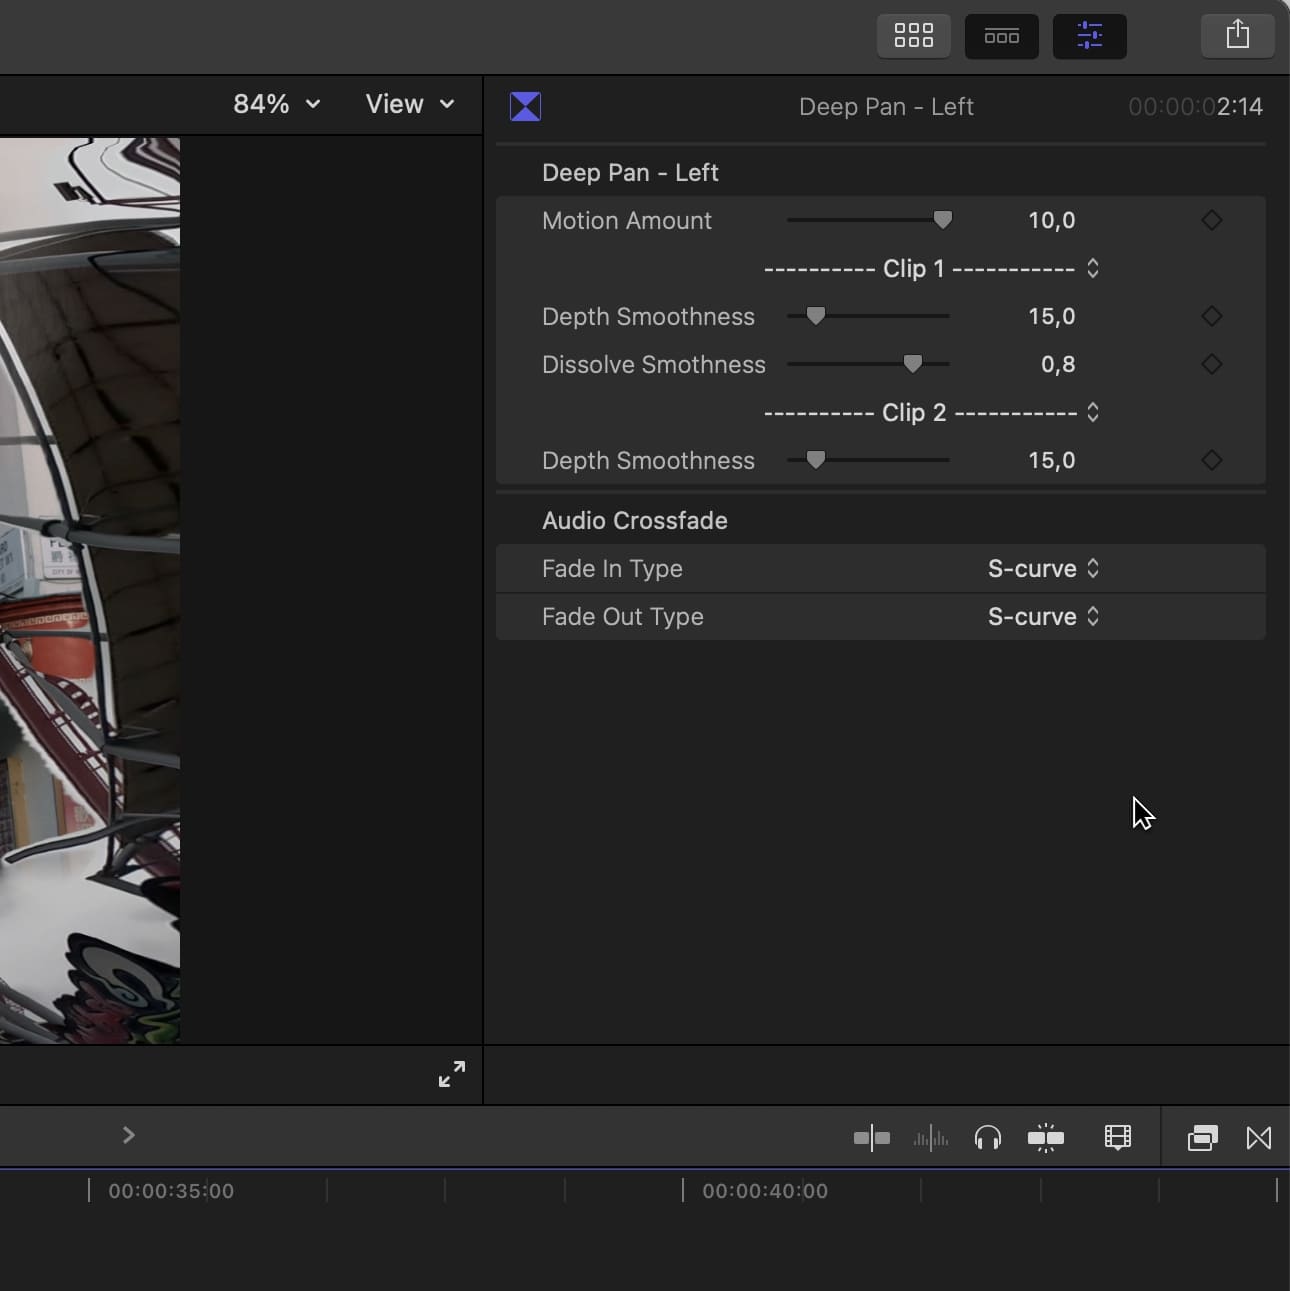Toggle the timeline panel visibility button

(x=1001, y=37)
